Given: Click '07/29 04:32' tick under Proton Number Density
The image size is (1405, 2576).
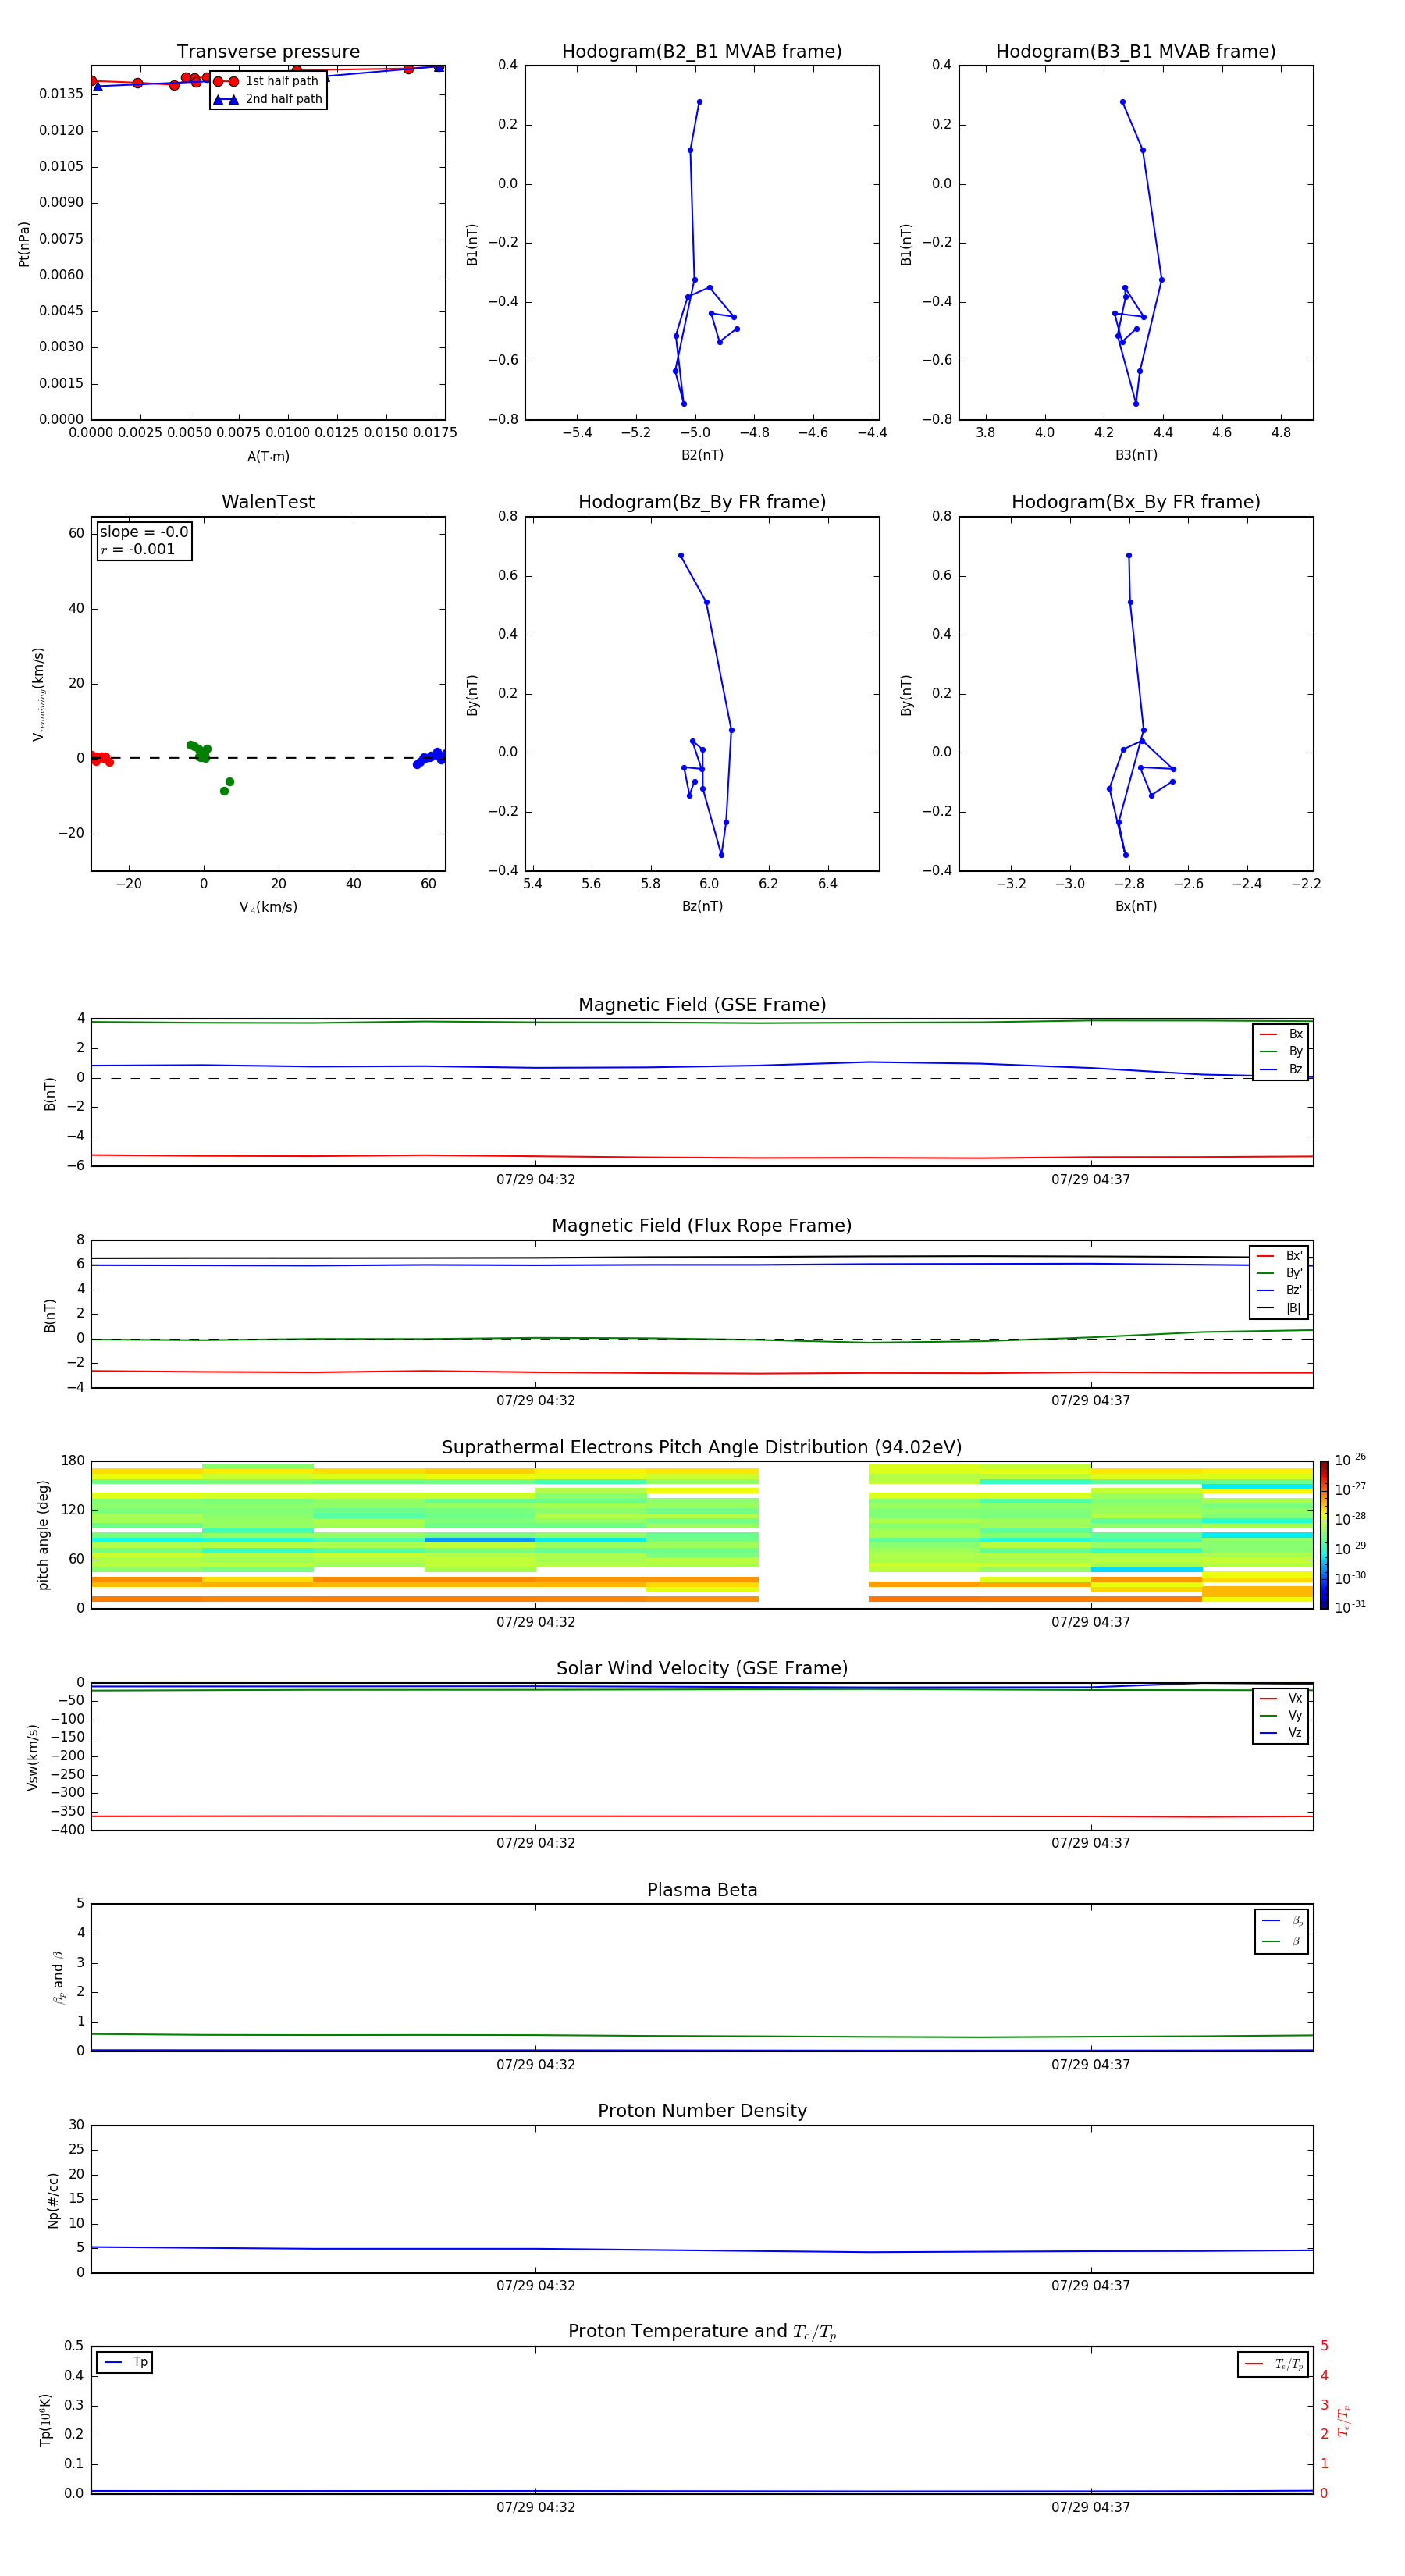Looking at the screenshot, I should pyautogui.click(x=536, y=2286).
